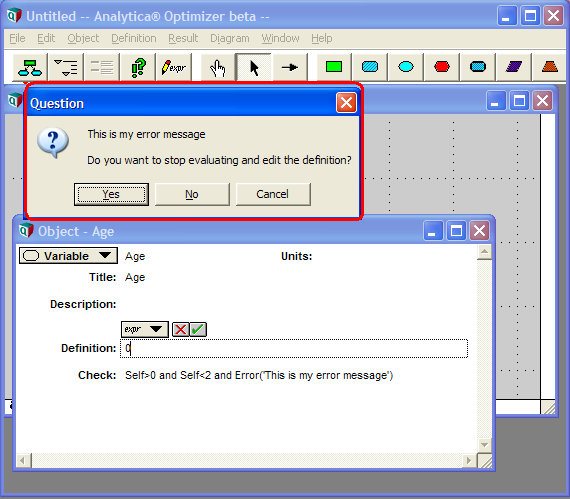Answer Yes in the Question dialog
Viewport: 570px width, 499px height.
click(x=111, y=194)
